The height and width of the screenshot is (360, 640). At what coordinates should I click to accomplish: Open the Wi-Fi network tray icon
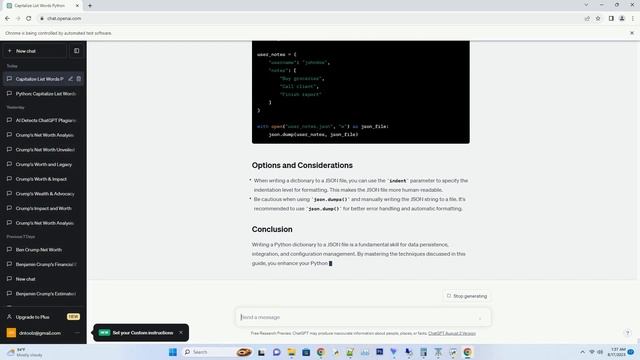point(592,352)
